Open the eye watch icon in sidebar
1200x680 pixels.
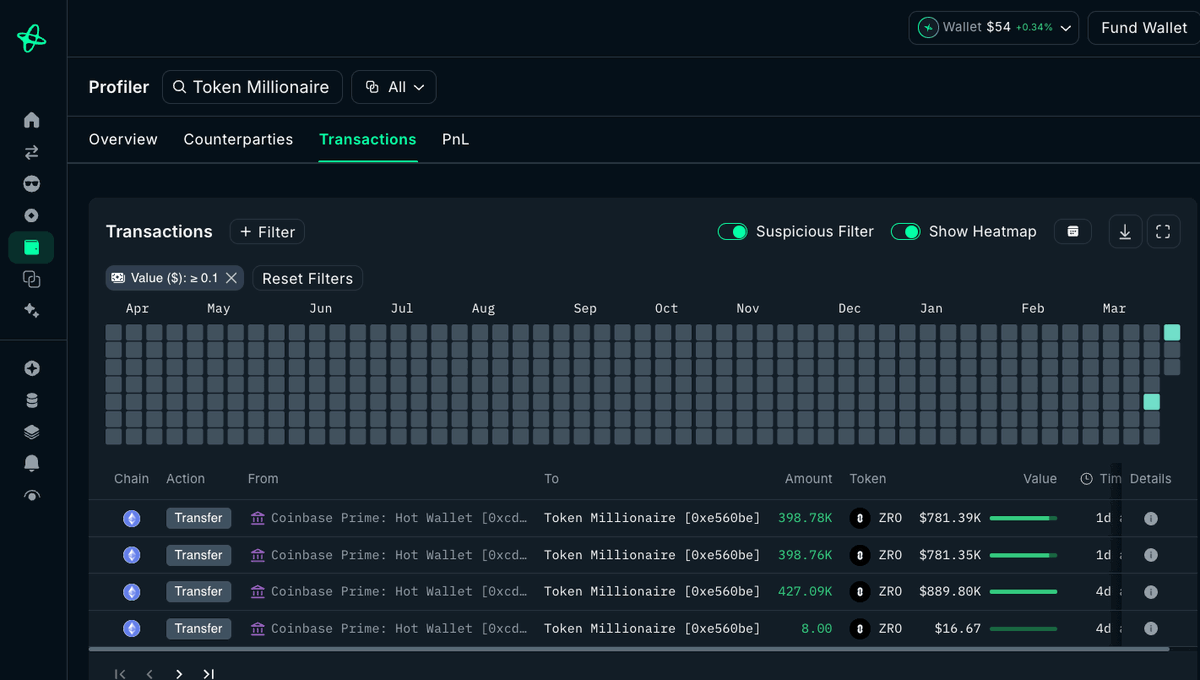point(31,495)
